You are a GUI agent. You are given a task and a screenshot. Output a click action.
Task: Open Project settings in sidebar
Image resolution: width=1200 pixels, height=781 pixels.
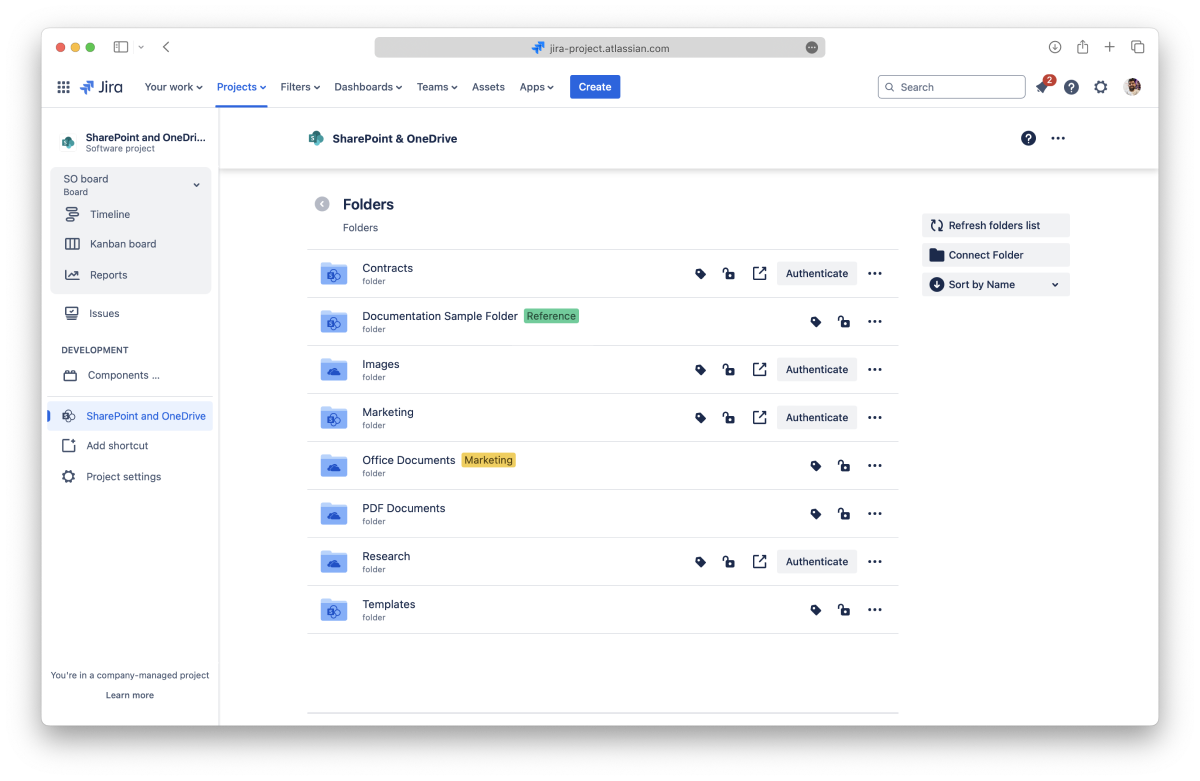point(123,477)
